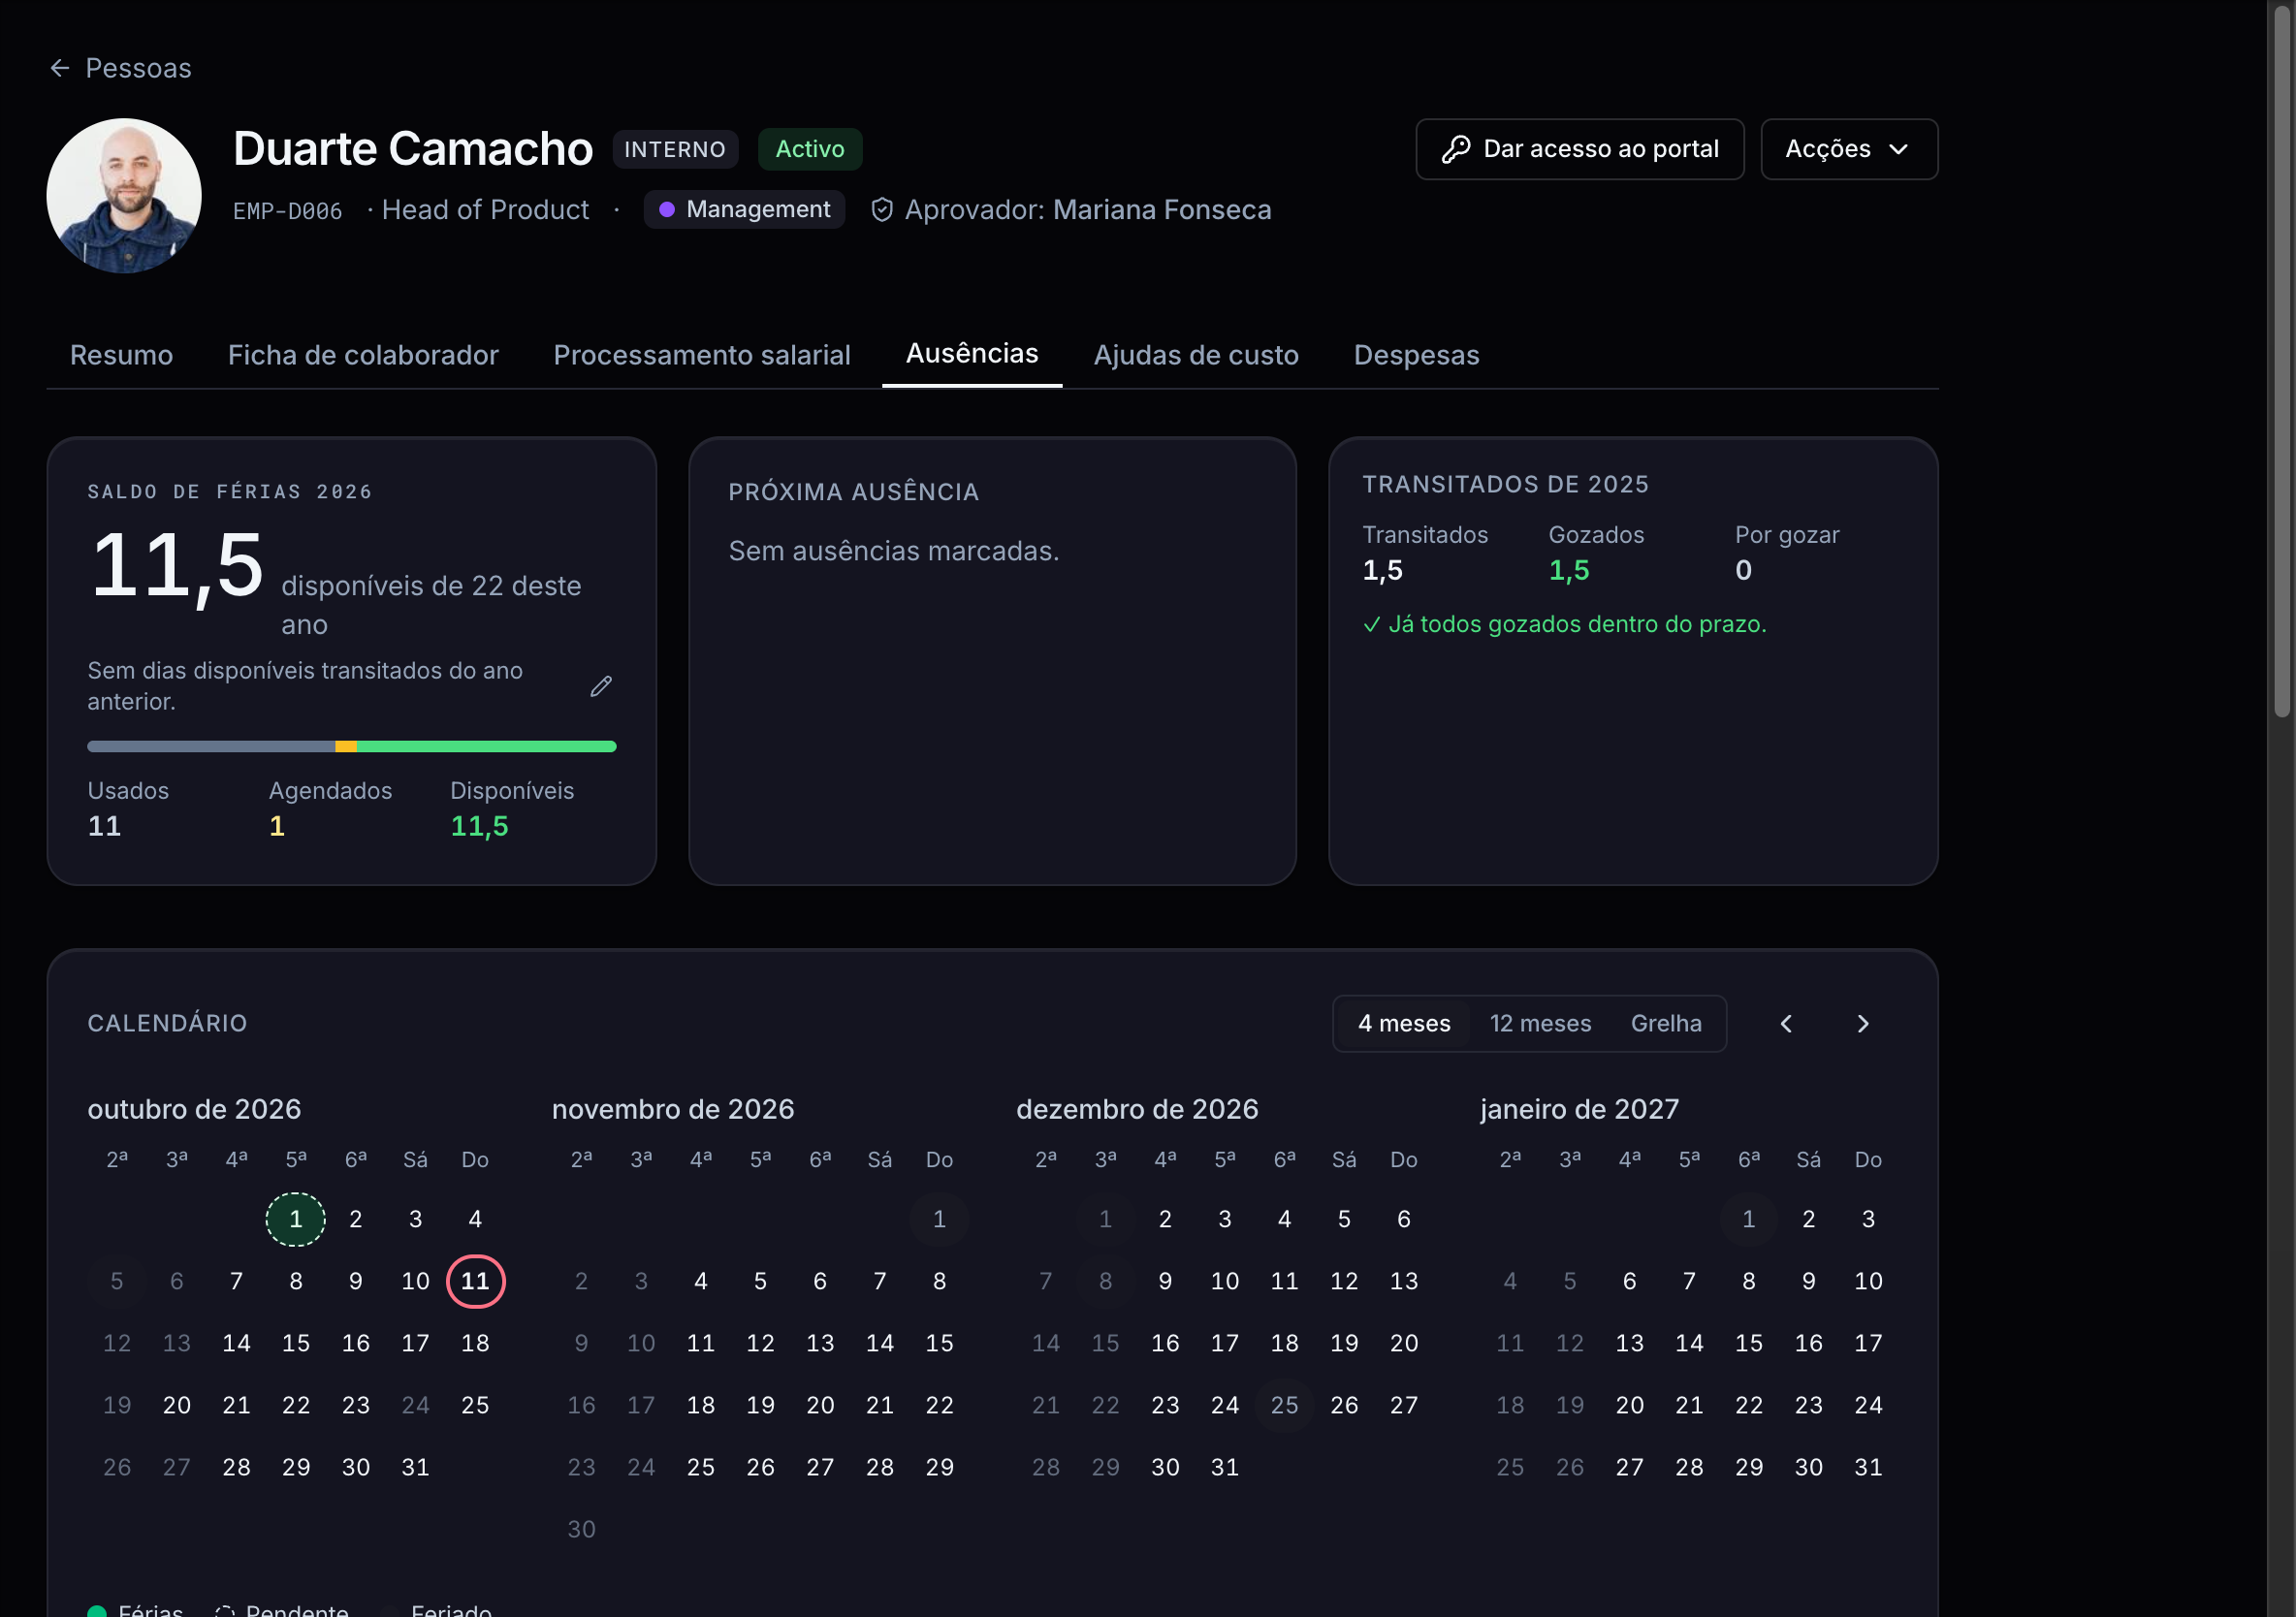The height and width of the screenshot is (1617, 2296).
Task: Click the Pessoas breadcrumb link
Action: [139, 68]
